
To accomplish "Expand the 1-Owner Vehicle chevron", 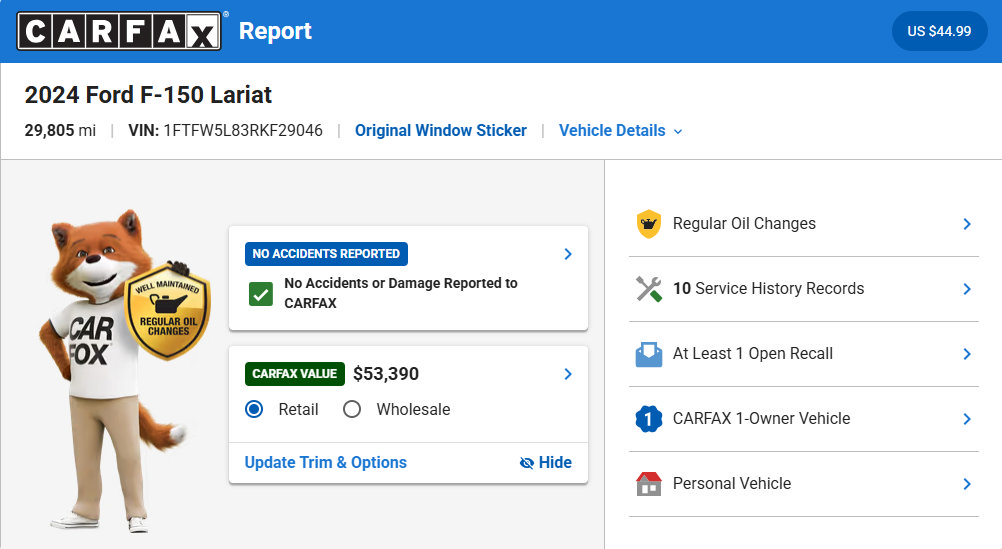I will click(967, 419).
